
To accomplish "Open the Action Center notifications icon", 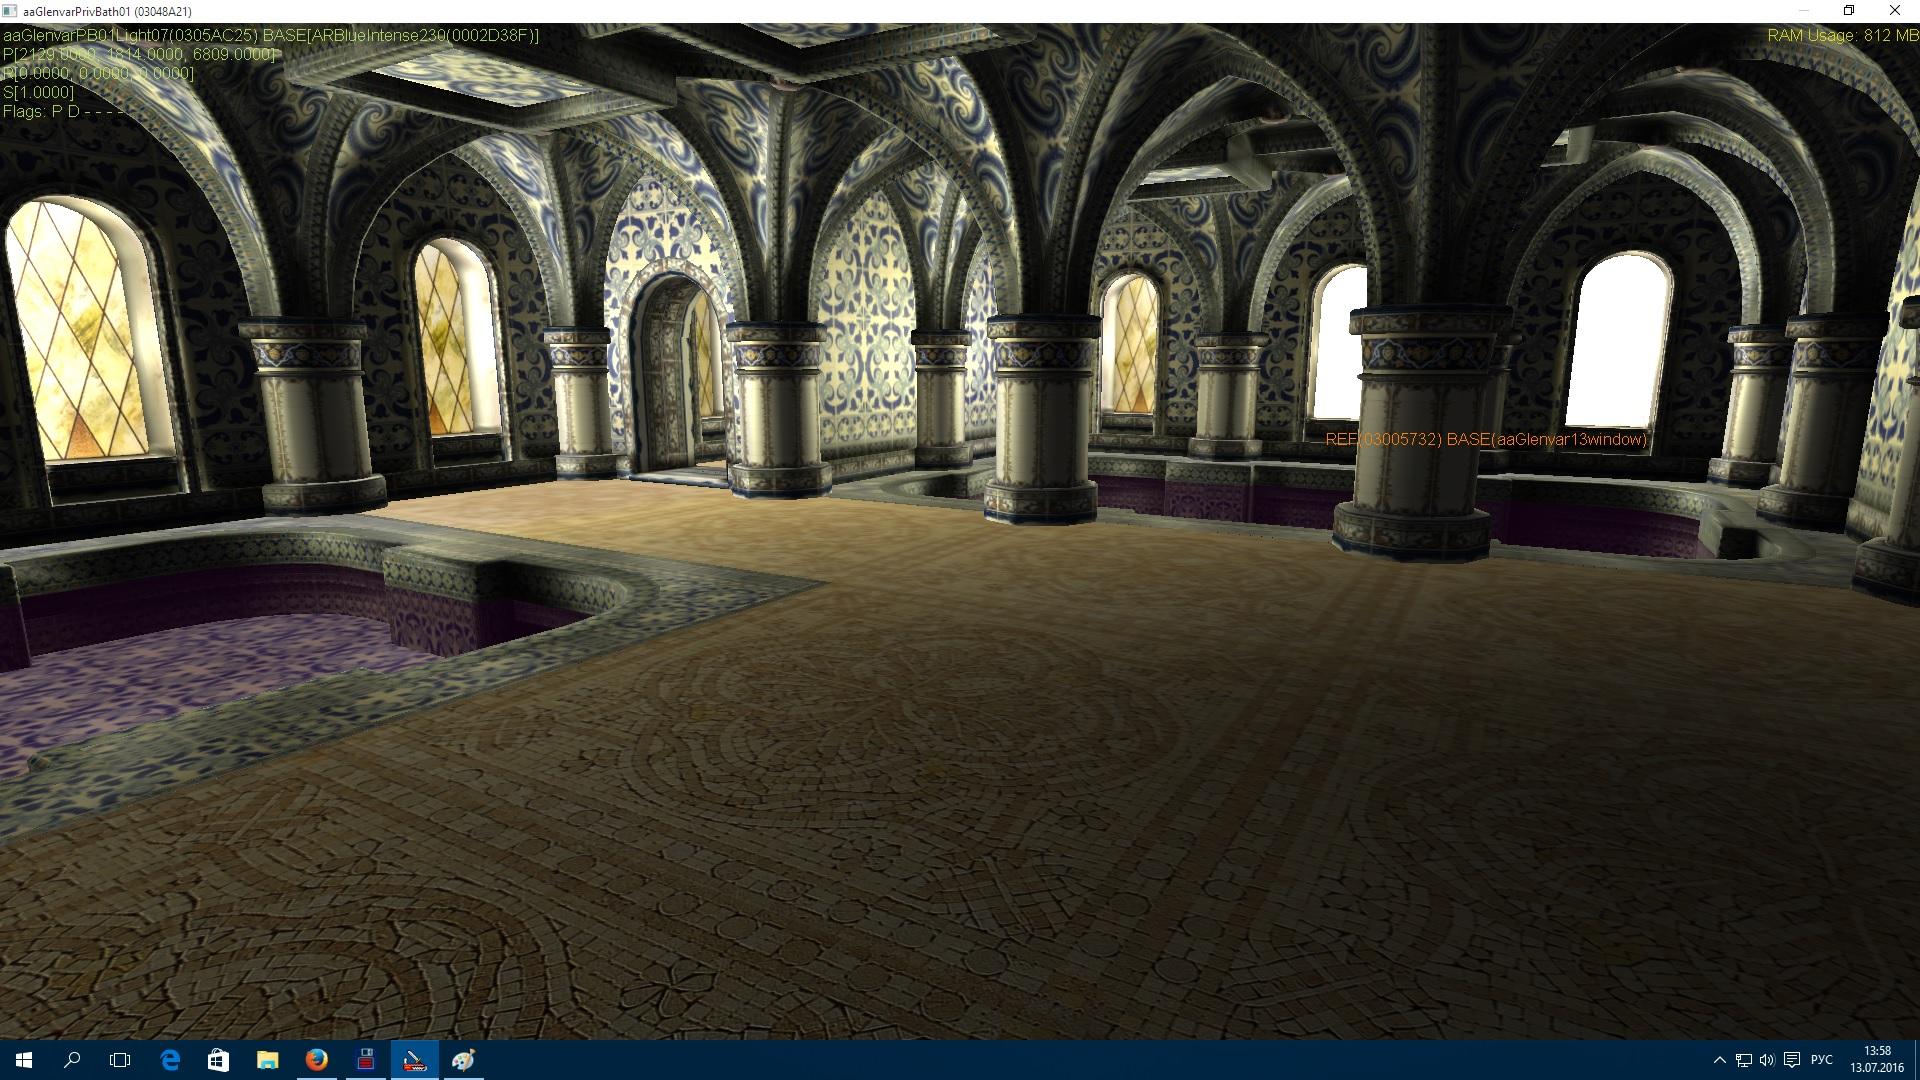I will pos(1792,1060).
